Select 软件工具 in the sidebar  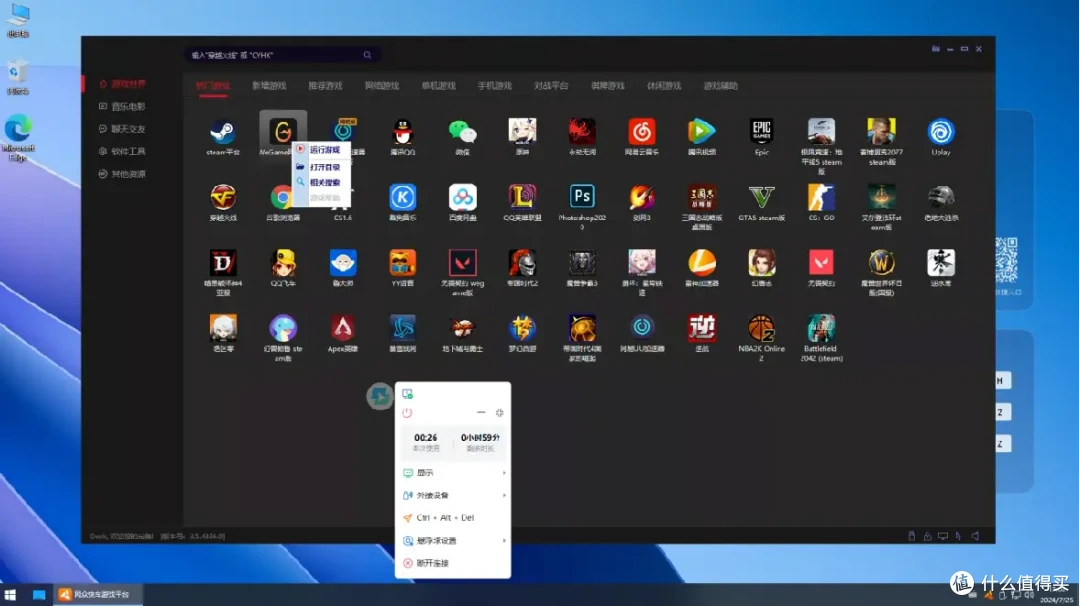coord(123,152)
